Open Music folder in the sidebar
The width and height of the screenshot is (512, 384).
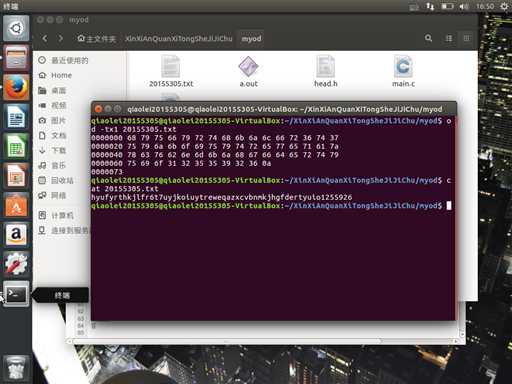[52, 165]
